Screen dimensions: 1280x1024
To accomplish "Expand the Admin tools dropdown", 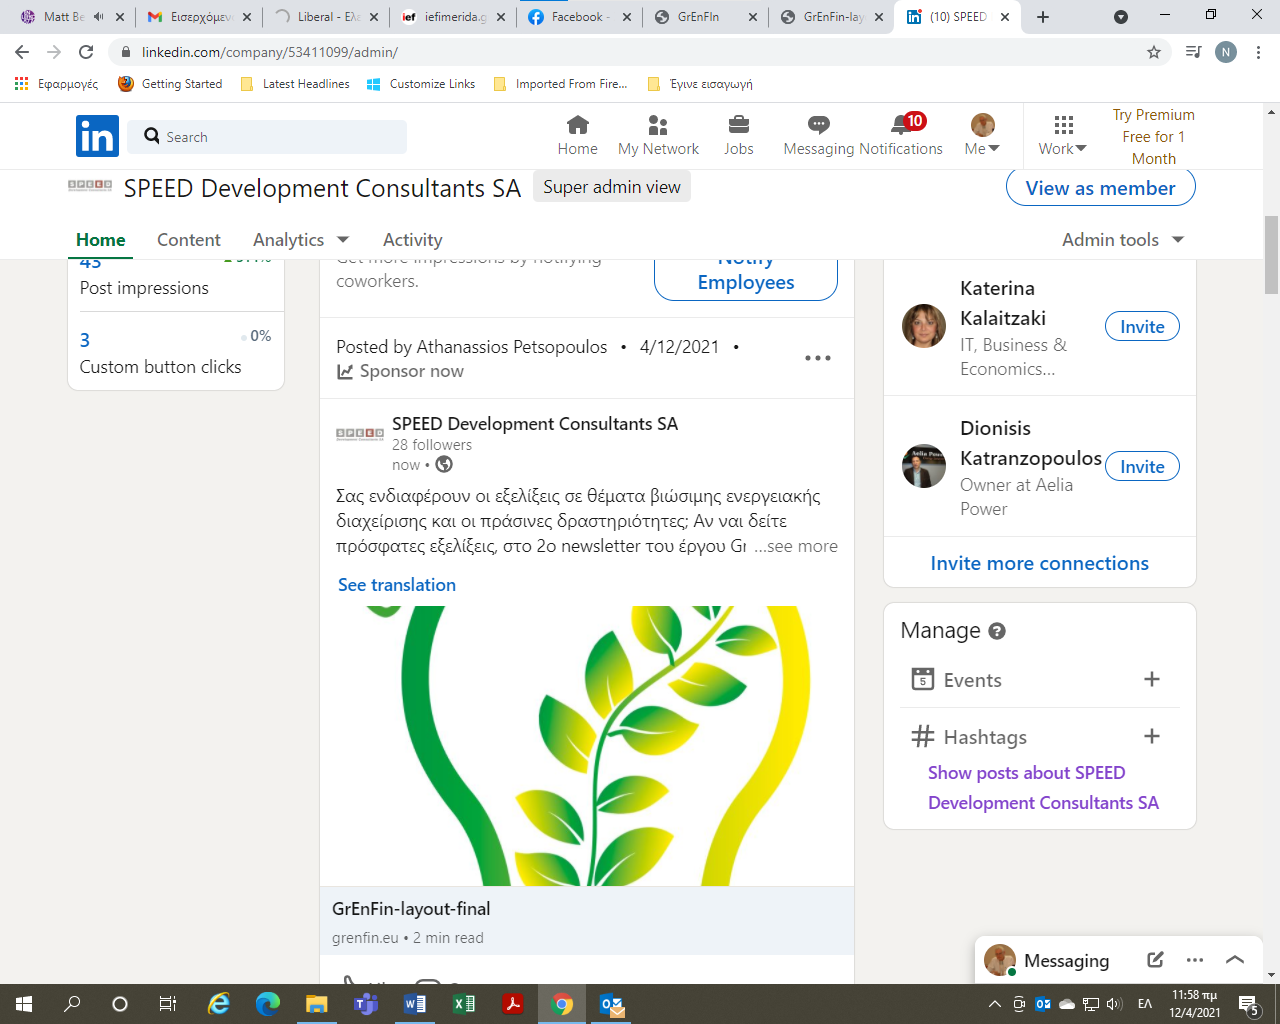I will click(1123, 240).
